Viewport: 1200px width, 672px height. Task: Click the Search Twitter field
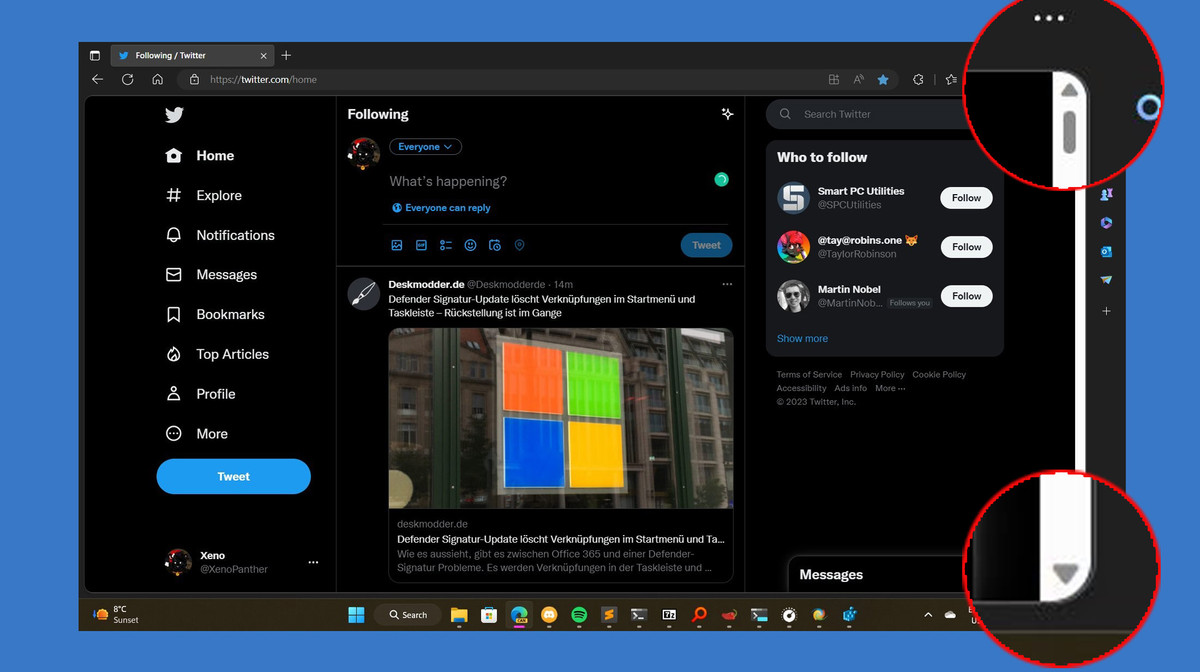pyautogui.click(x=868, y=114)
